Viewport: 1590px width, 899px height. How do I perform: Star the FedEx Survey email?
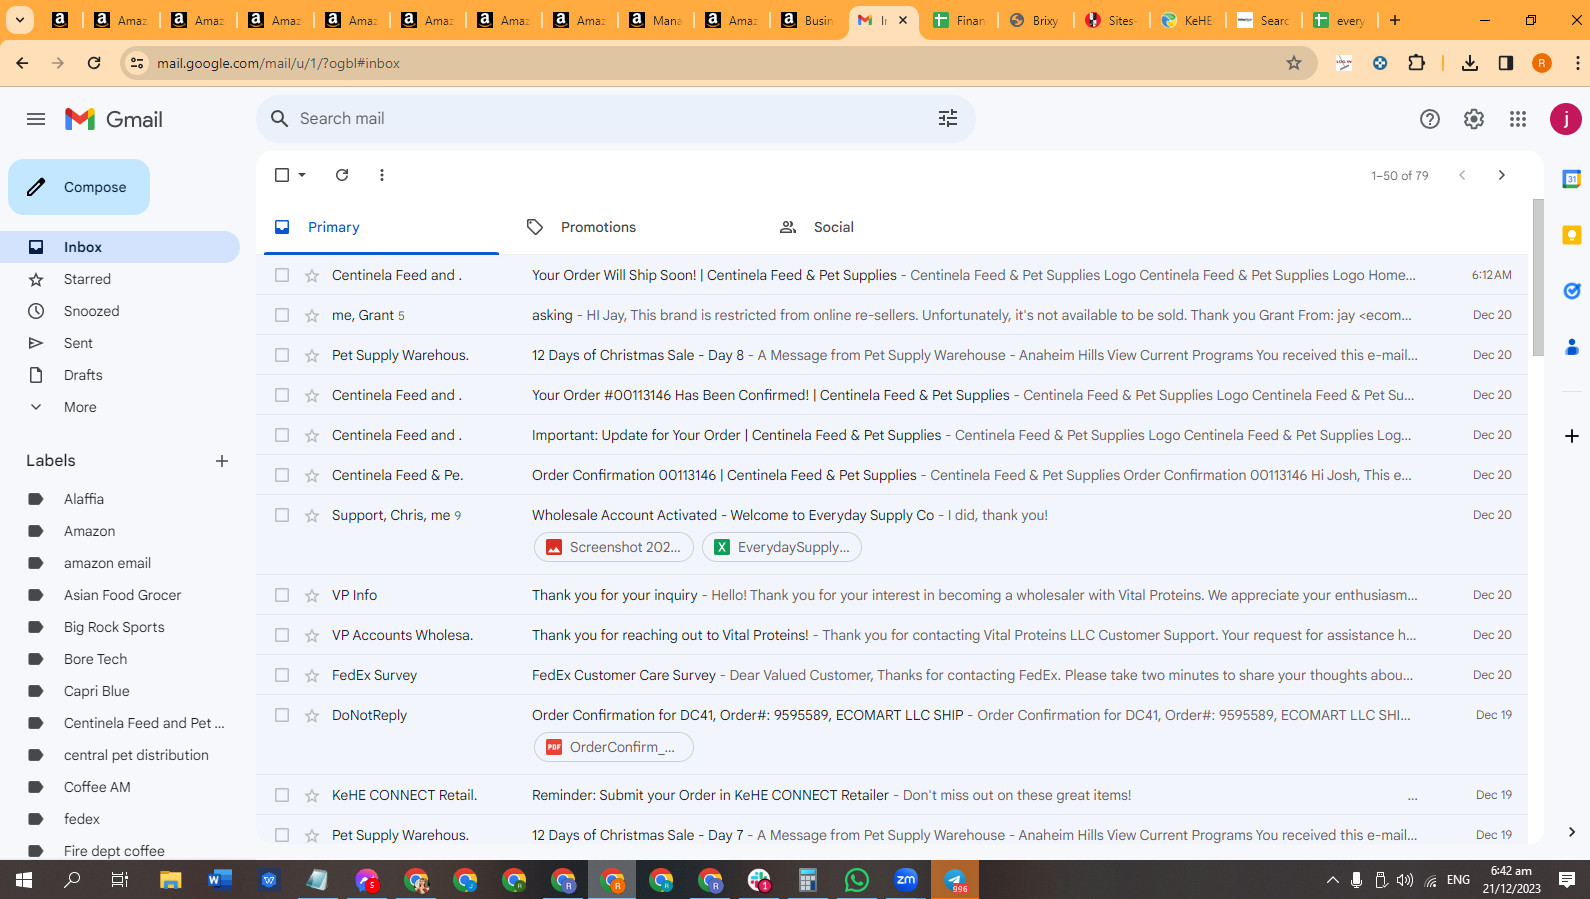point(312,675)
